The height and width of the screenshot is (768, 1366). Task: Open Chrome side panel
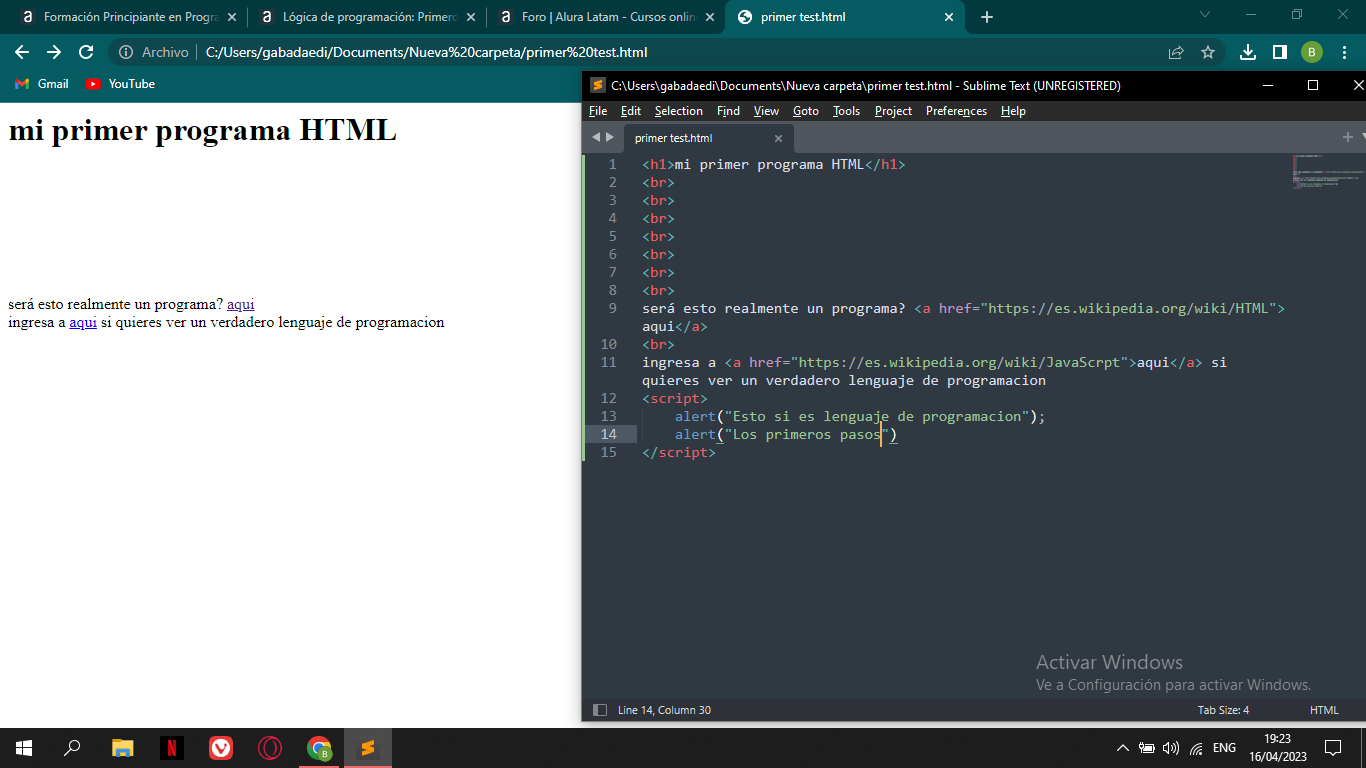(x=1280, y=52)
